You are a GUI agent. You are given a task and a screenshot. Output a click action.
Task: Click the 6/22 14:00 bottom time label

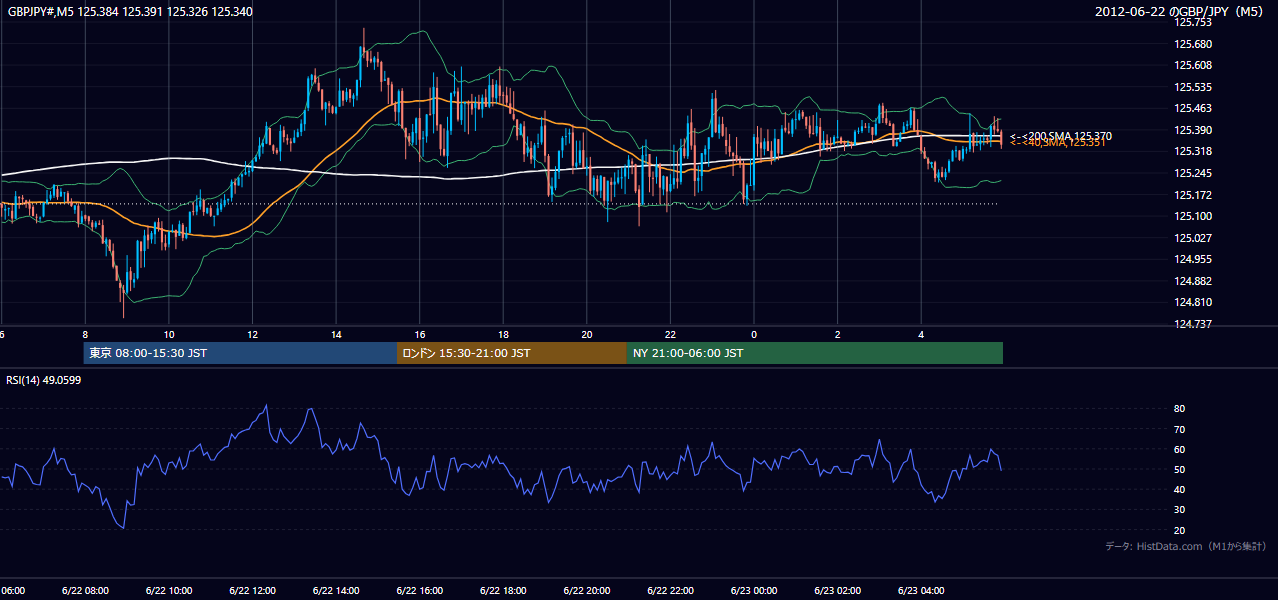coord(336,591)
